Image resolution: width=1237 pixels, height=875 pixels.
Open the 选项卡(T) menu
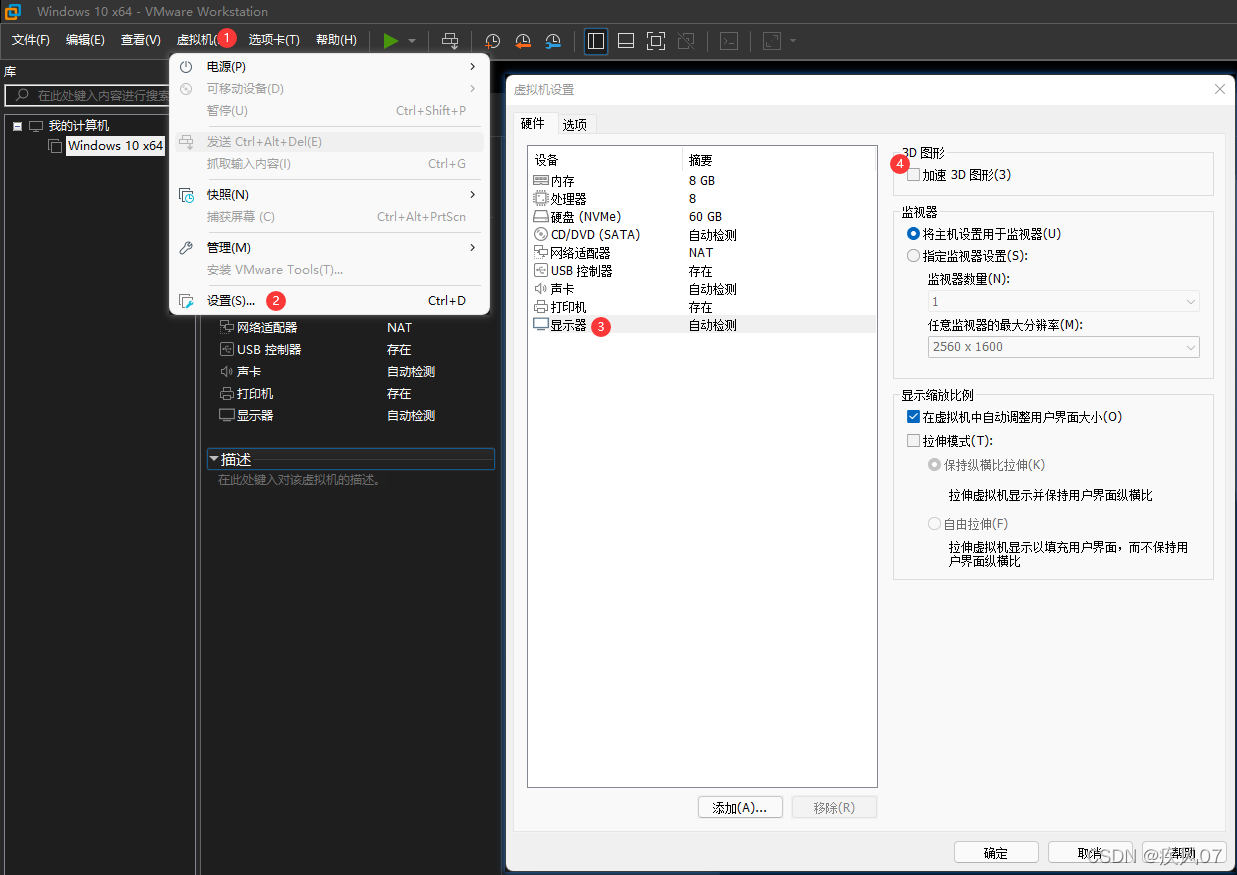tap(274, 40)
